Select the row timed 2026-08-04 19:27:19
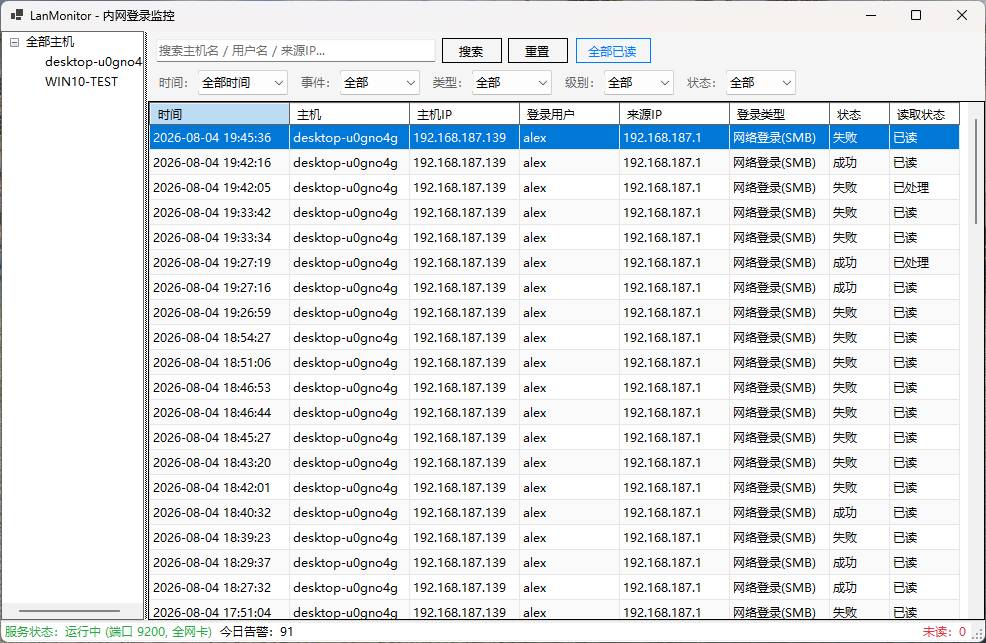 [555, 263]
